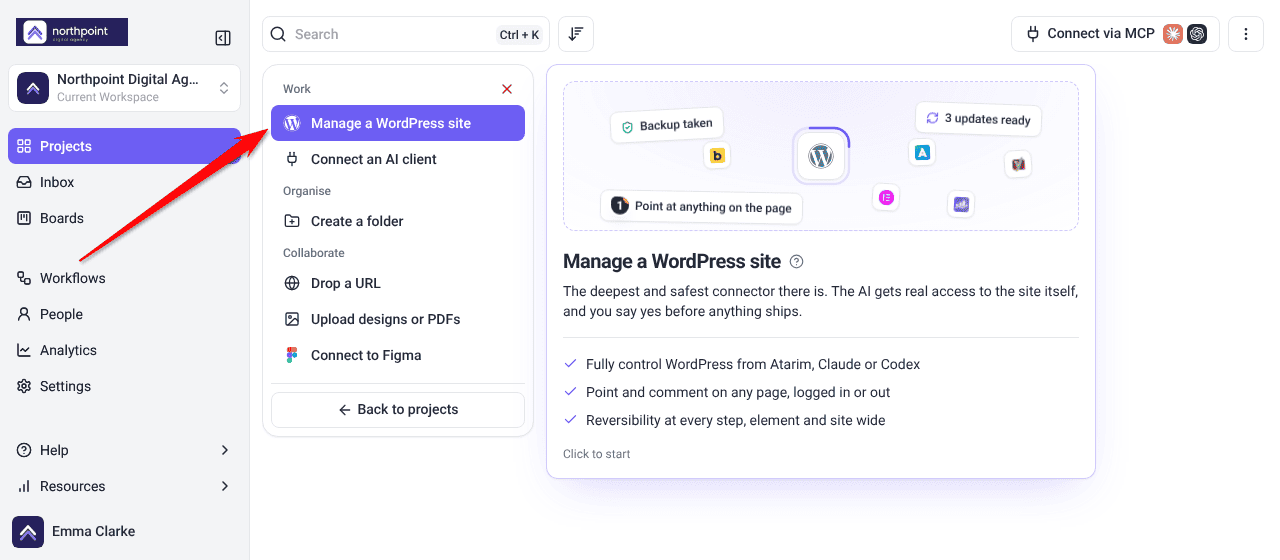
Task: Click the Claude icon in Connect via MCP
Action: (x=1173, y=34)
